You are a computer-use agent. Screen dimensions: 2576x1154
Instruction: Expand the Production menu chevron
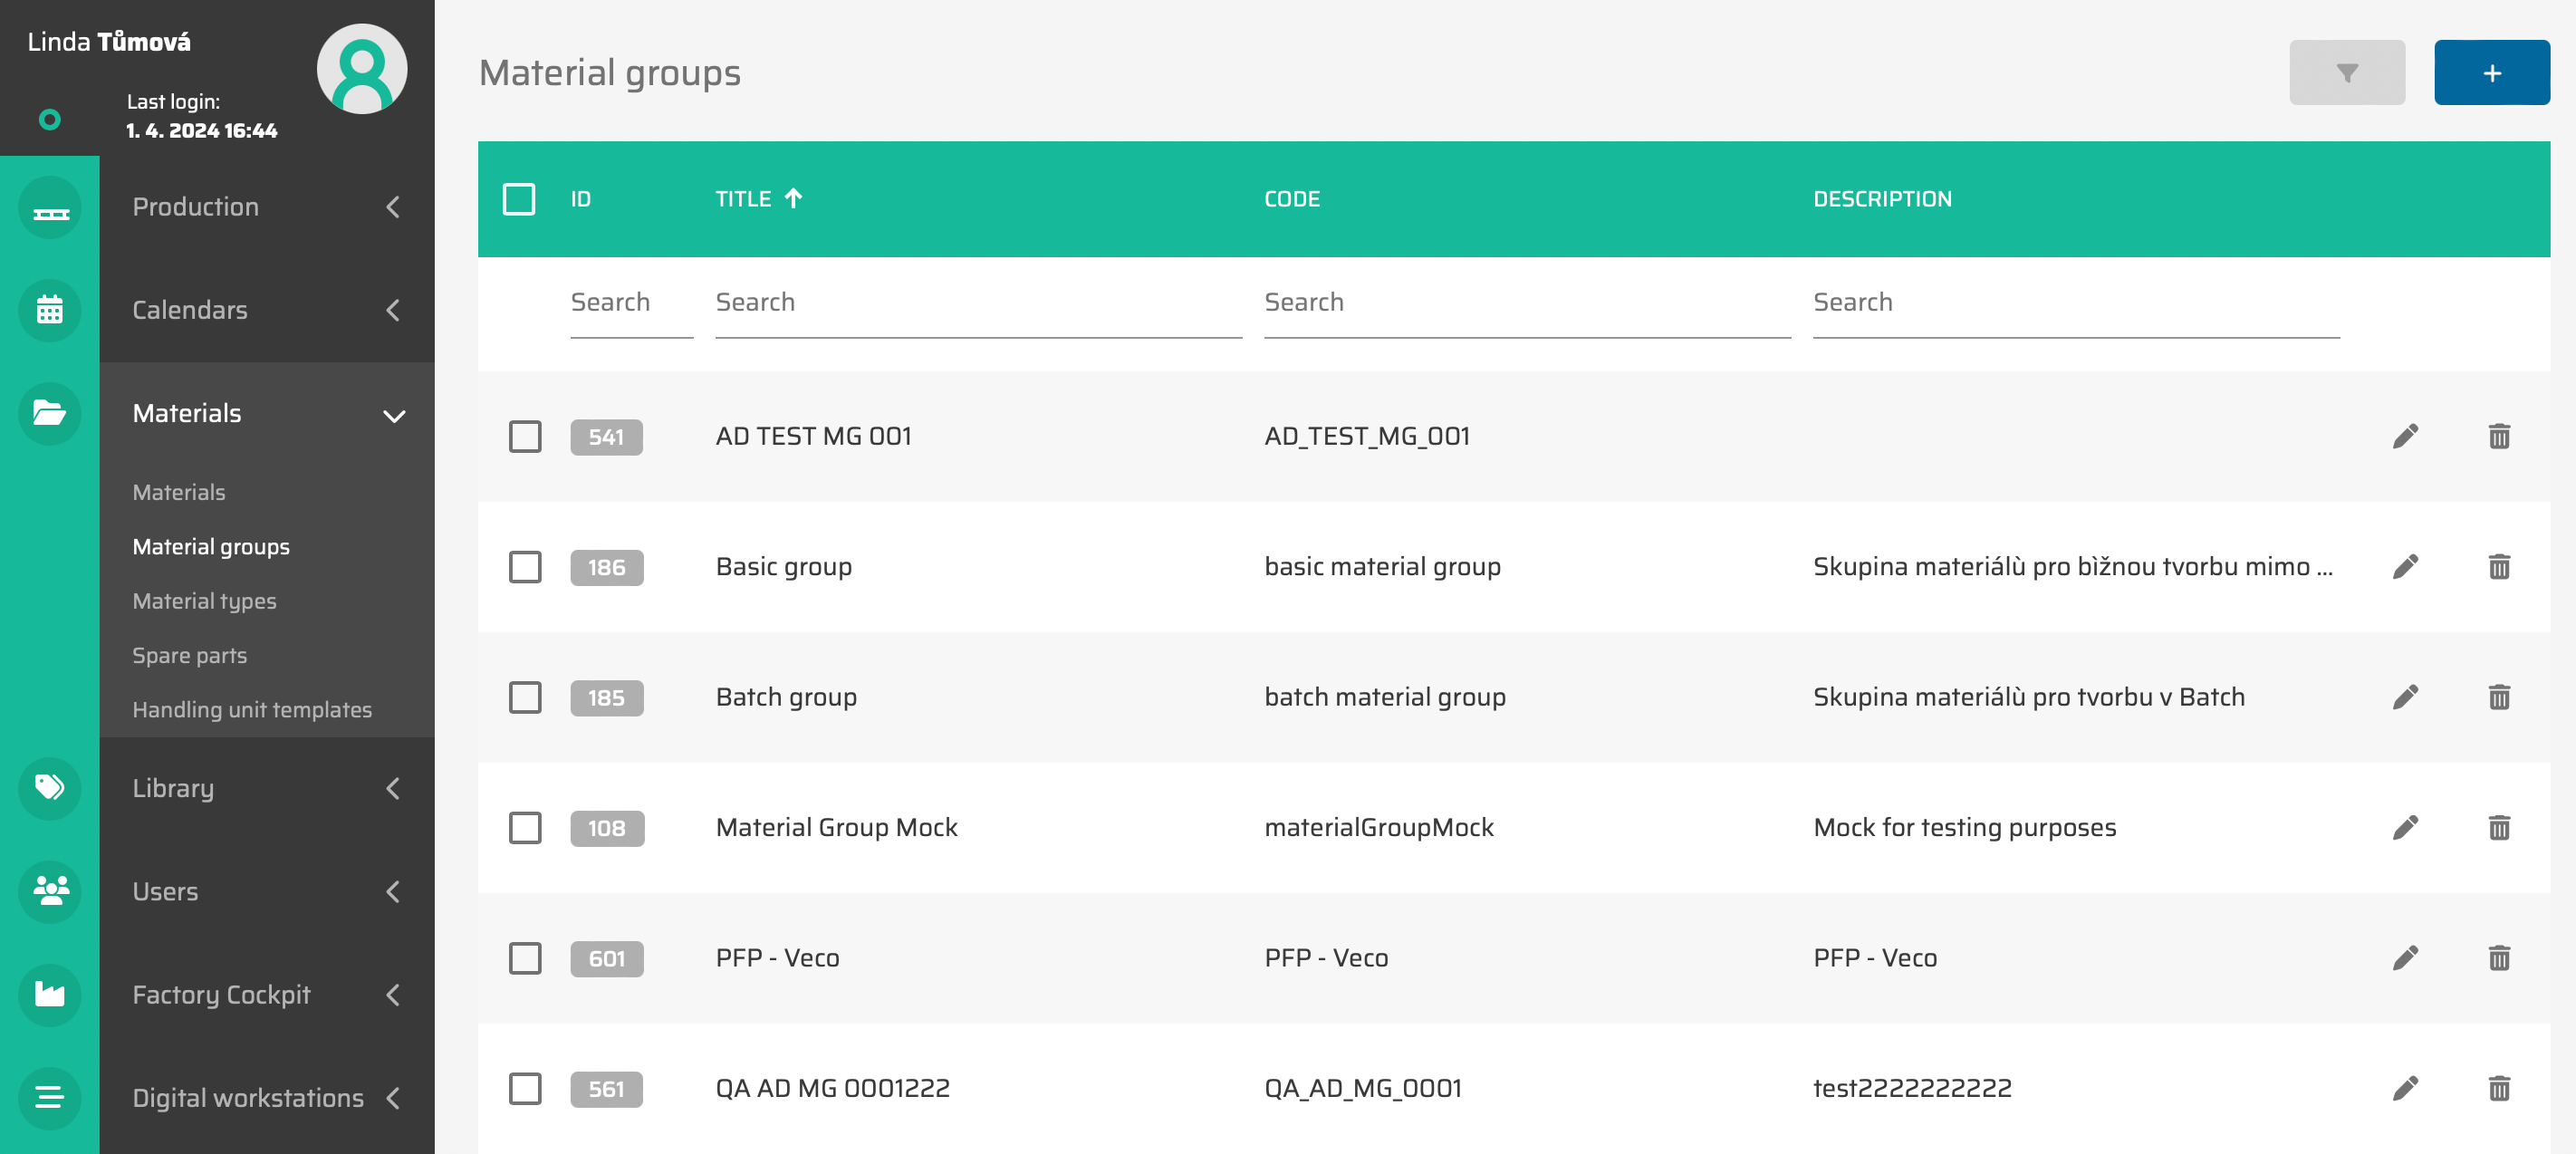click(393, 207)
